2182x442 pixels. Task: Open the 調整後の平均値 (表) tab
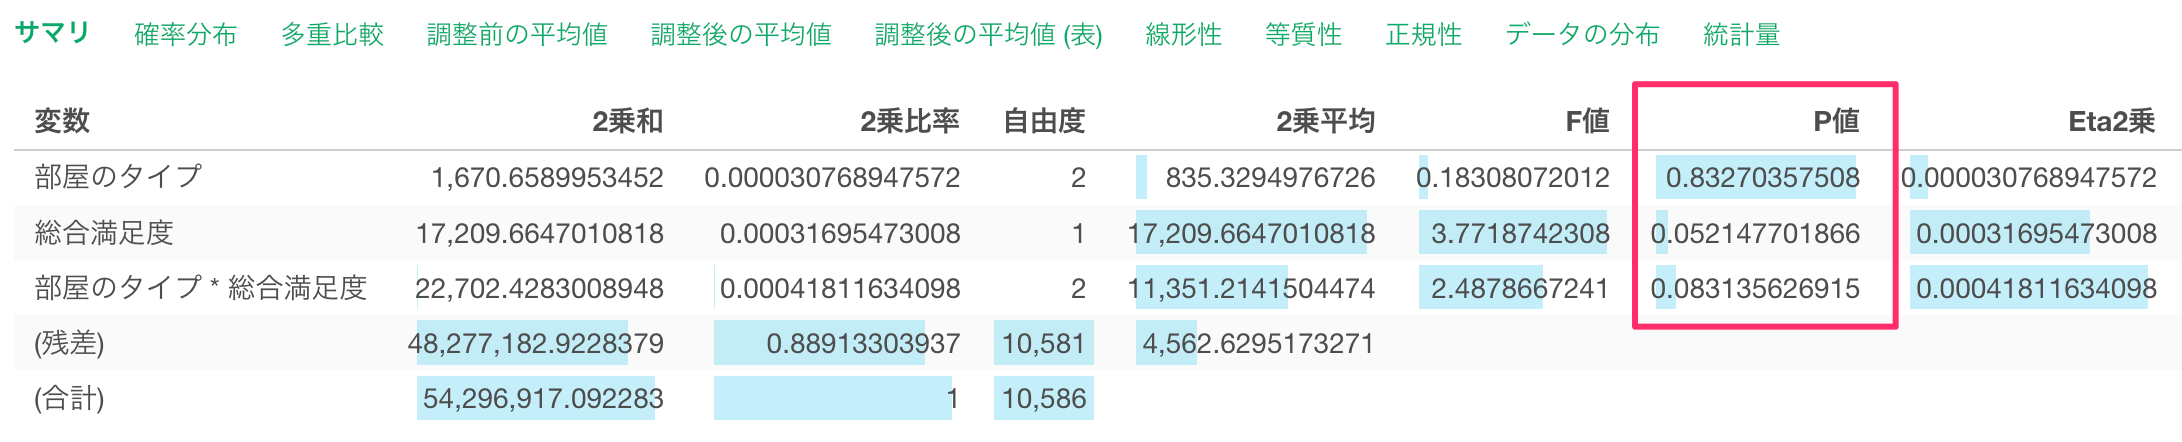(x=988, y=35)
